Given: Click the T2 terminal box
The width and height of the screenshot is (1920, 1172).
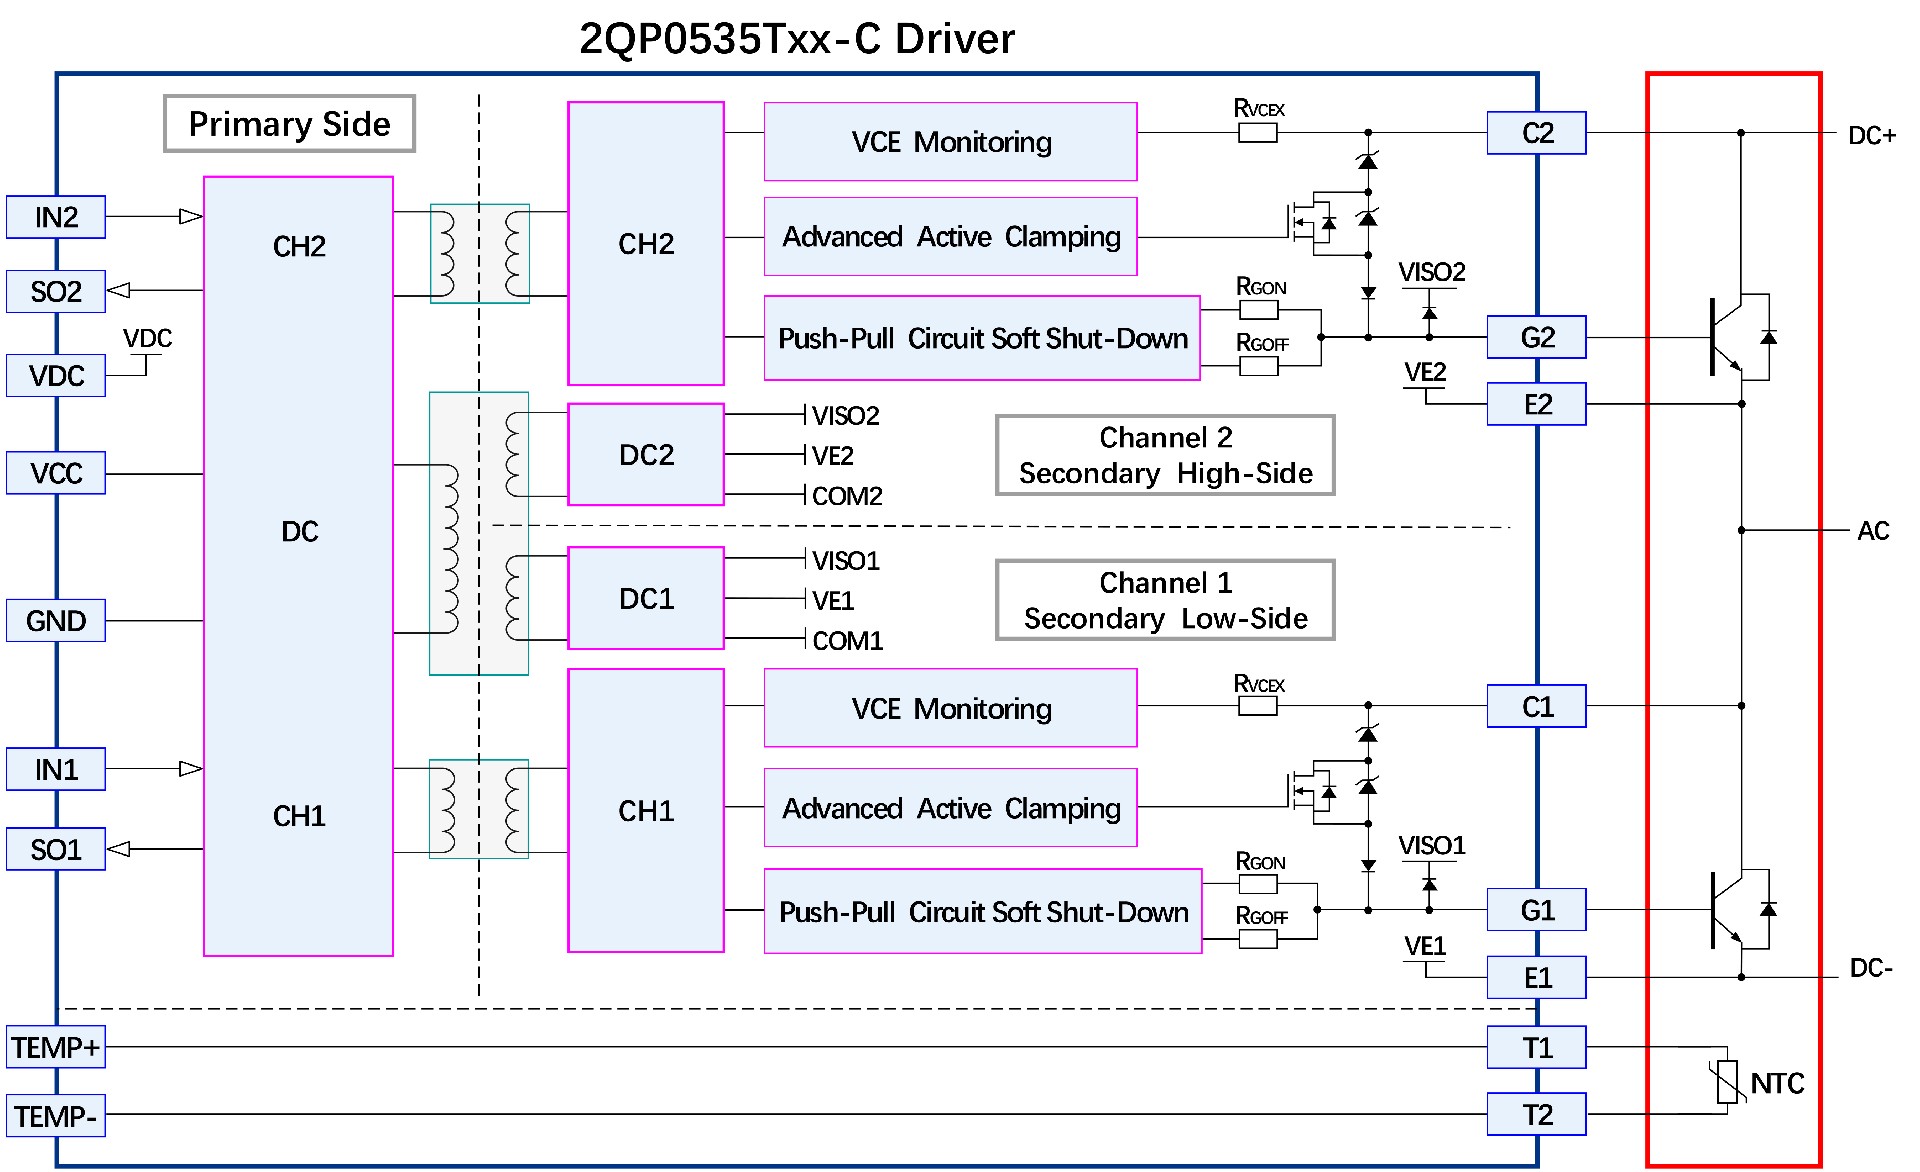Looking at the screenshot, I should [x=1536, y=1114].
